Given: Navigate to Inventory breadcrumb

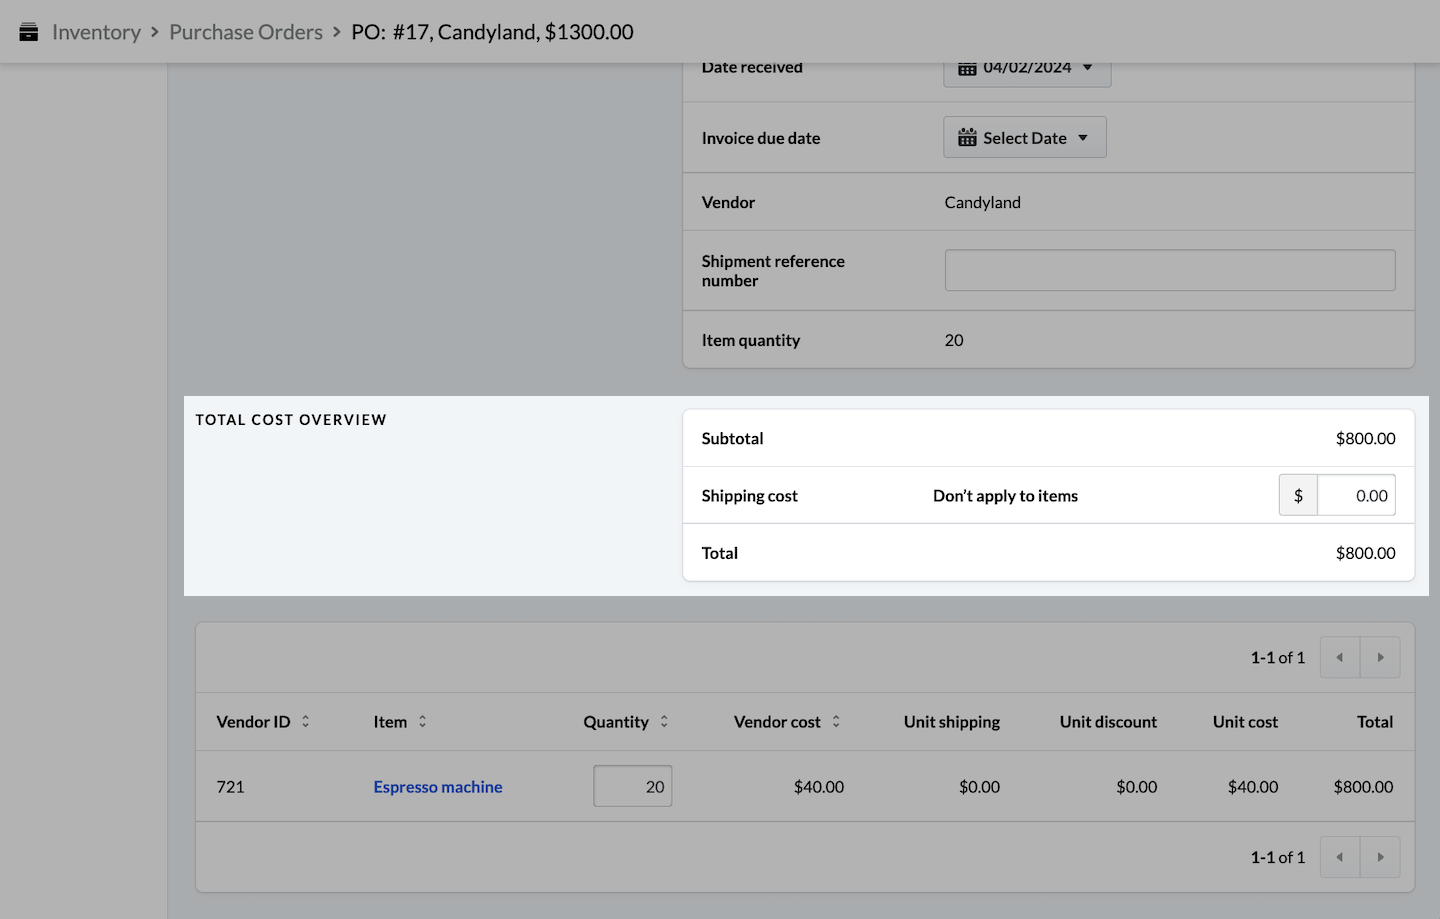Looking at the screenshot, I should [x=96, y=32].
